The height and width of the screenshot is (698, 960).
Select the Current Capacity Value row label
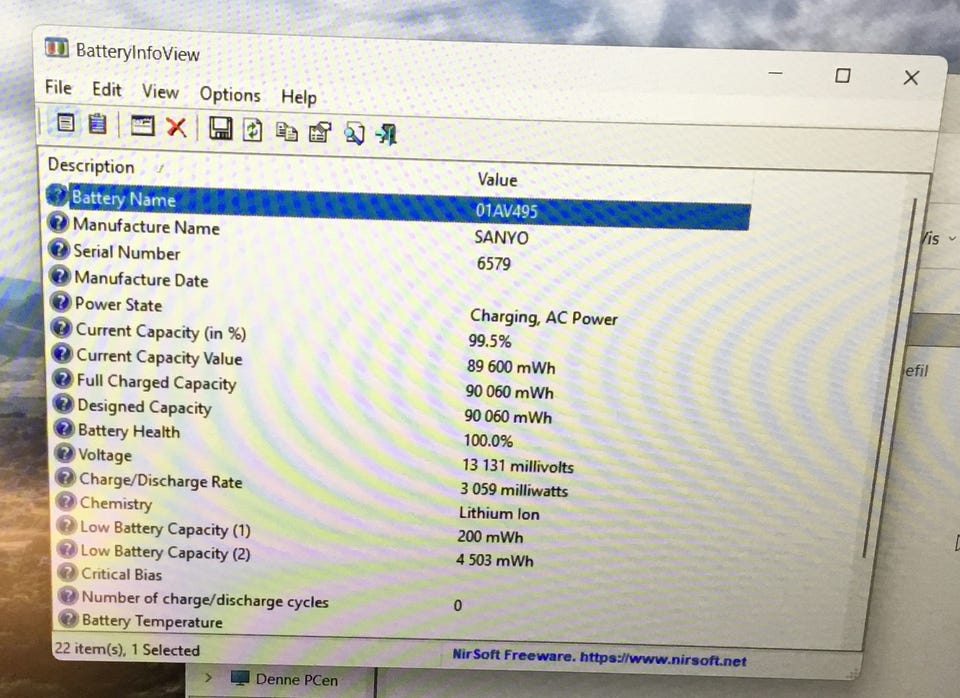tap(159, 357)
